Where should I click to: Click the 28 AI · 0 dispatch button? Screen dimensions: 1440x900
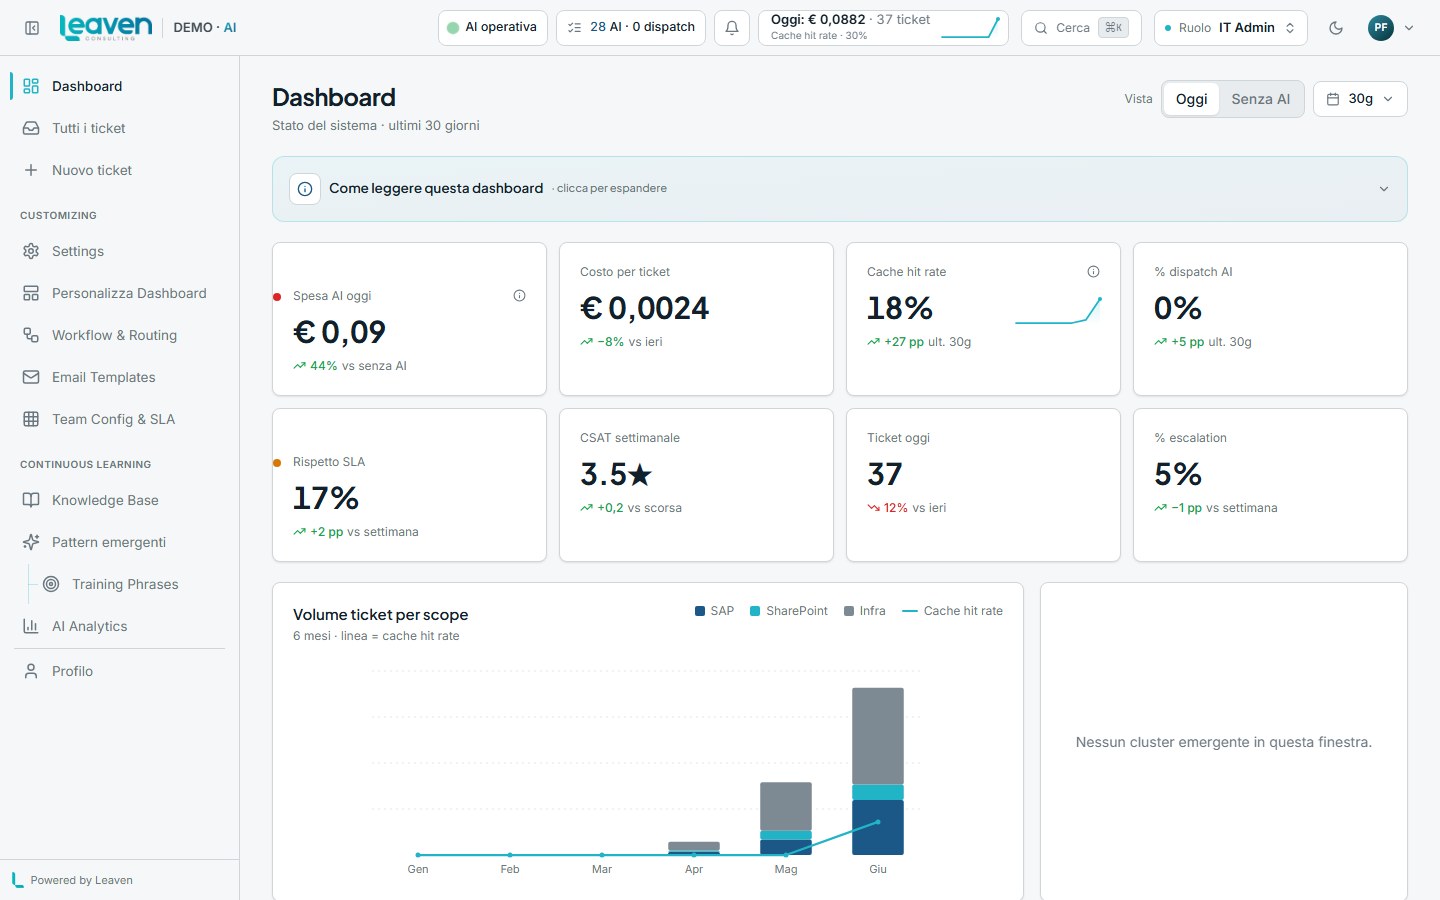pos(631,28)
